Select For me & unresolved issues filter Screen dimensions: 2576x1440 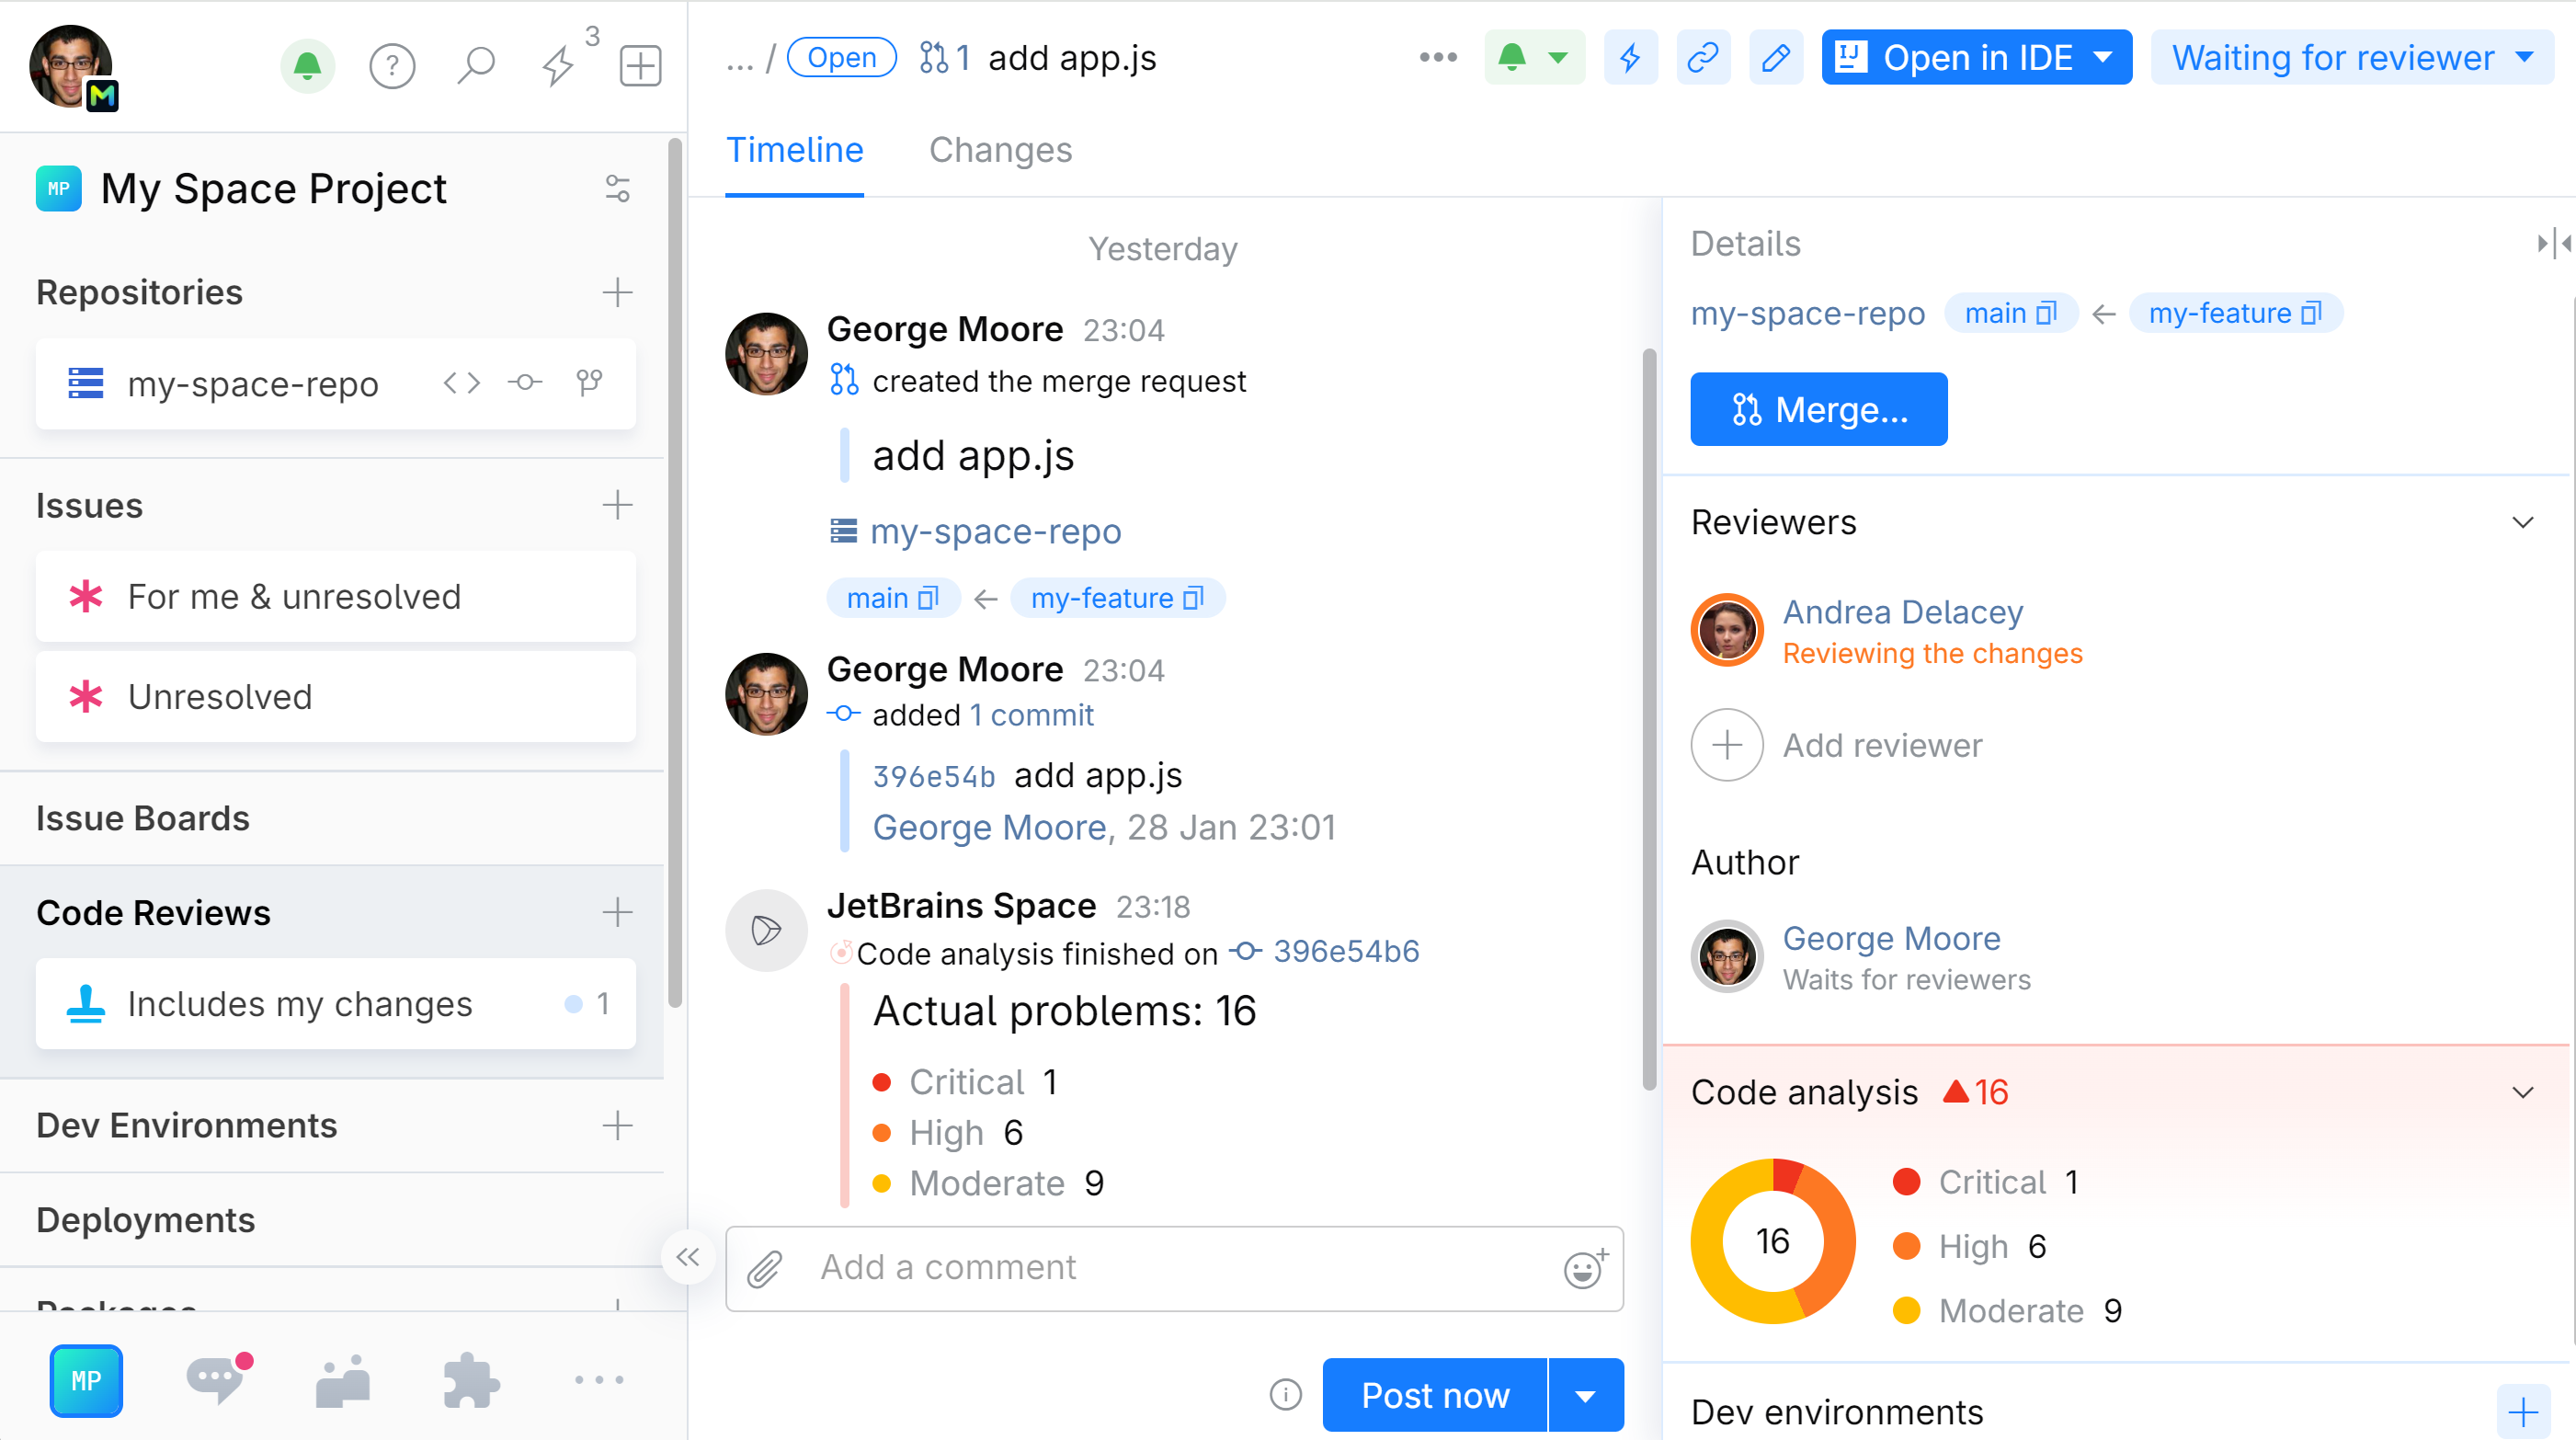pyautogui.click(x=335, y=596)
